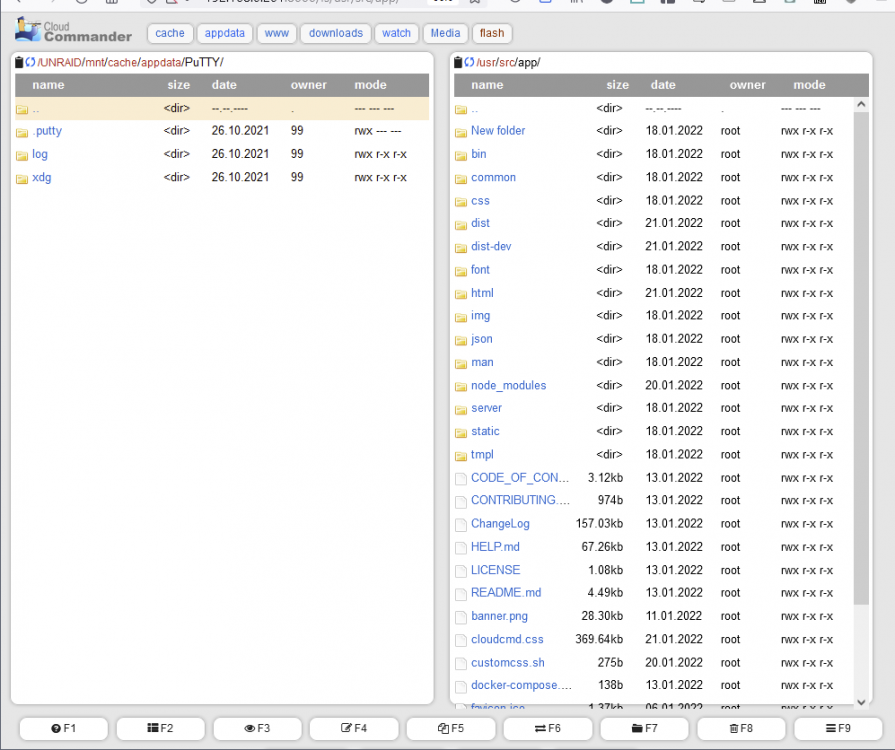Open the menu with the F9 button

click(838, 728)
